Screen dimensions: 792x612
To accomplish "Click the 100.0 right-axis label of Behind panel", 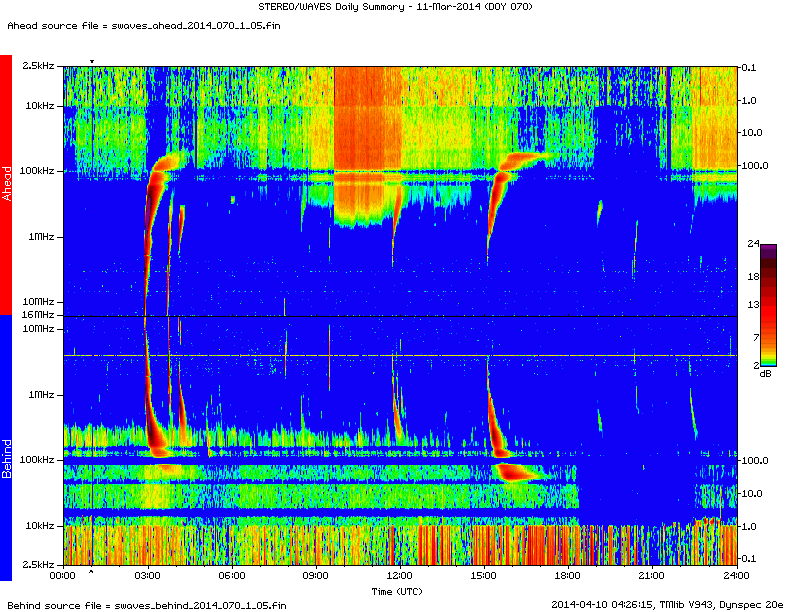I will [x=755, y=461].
